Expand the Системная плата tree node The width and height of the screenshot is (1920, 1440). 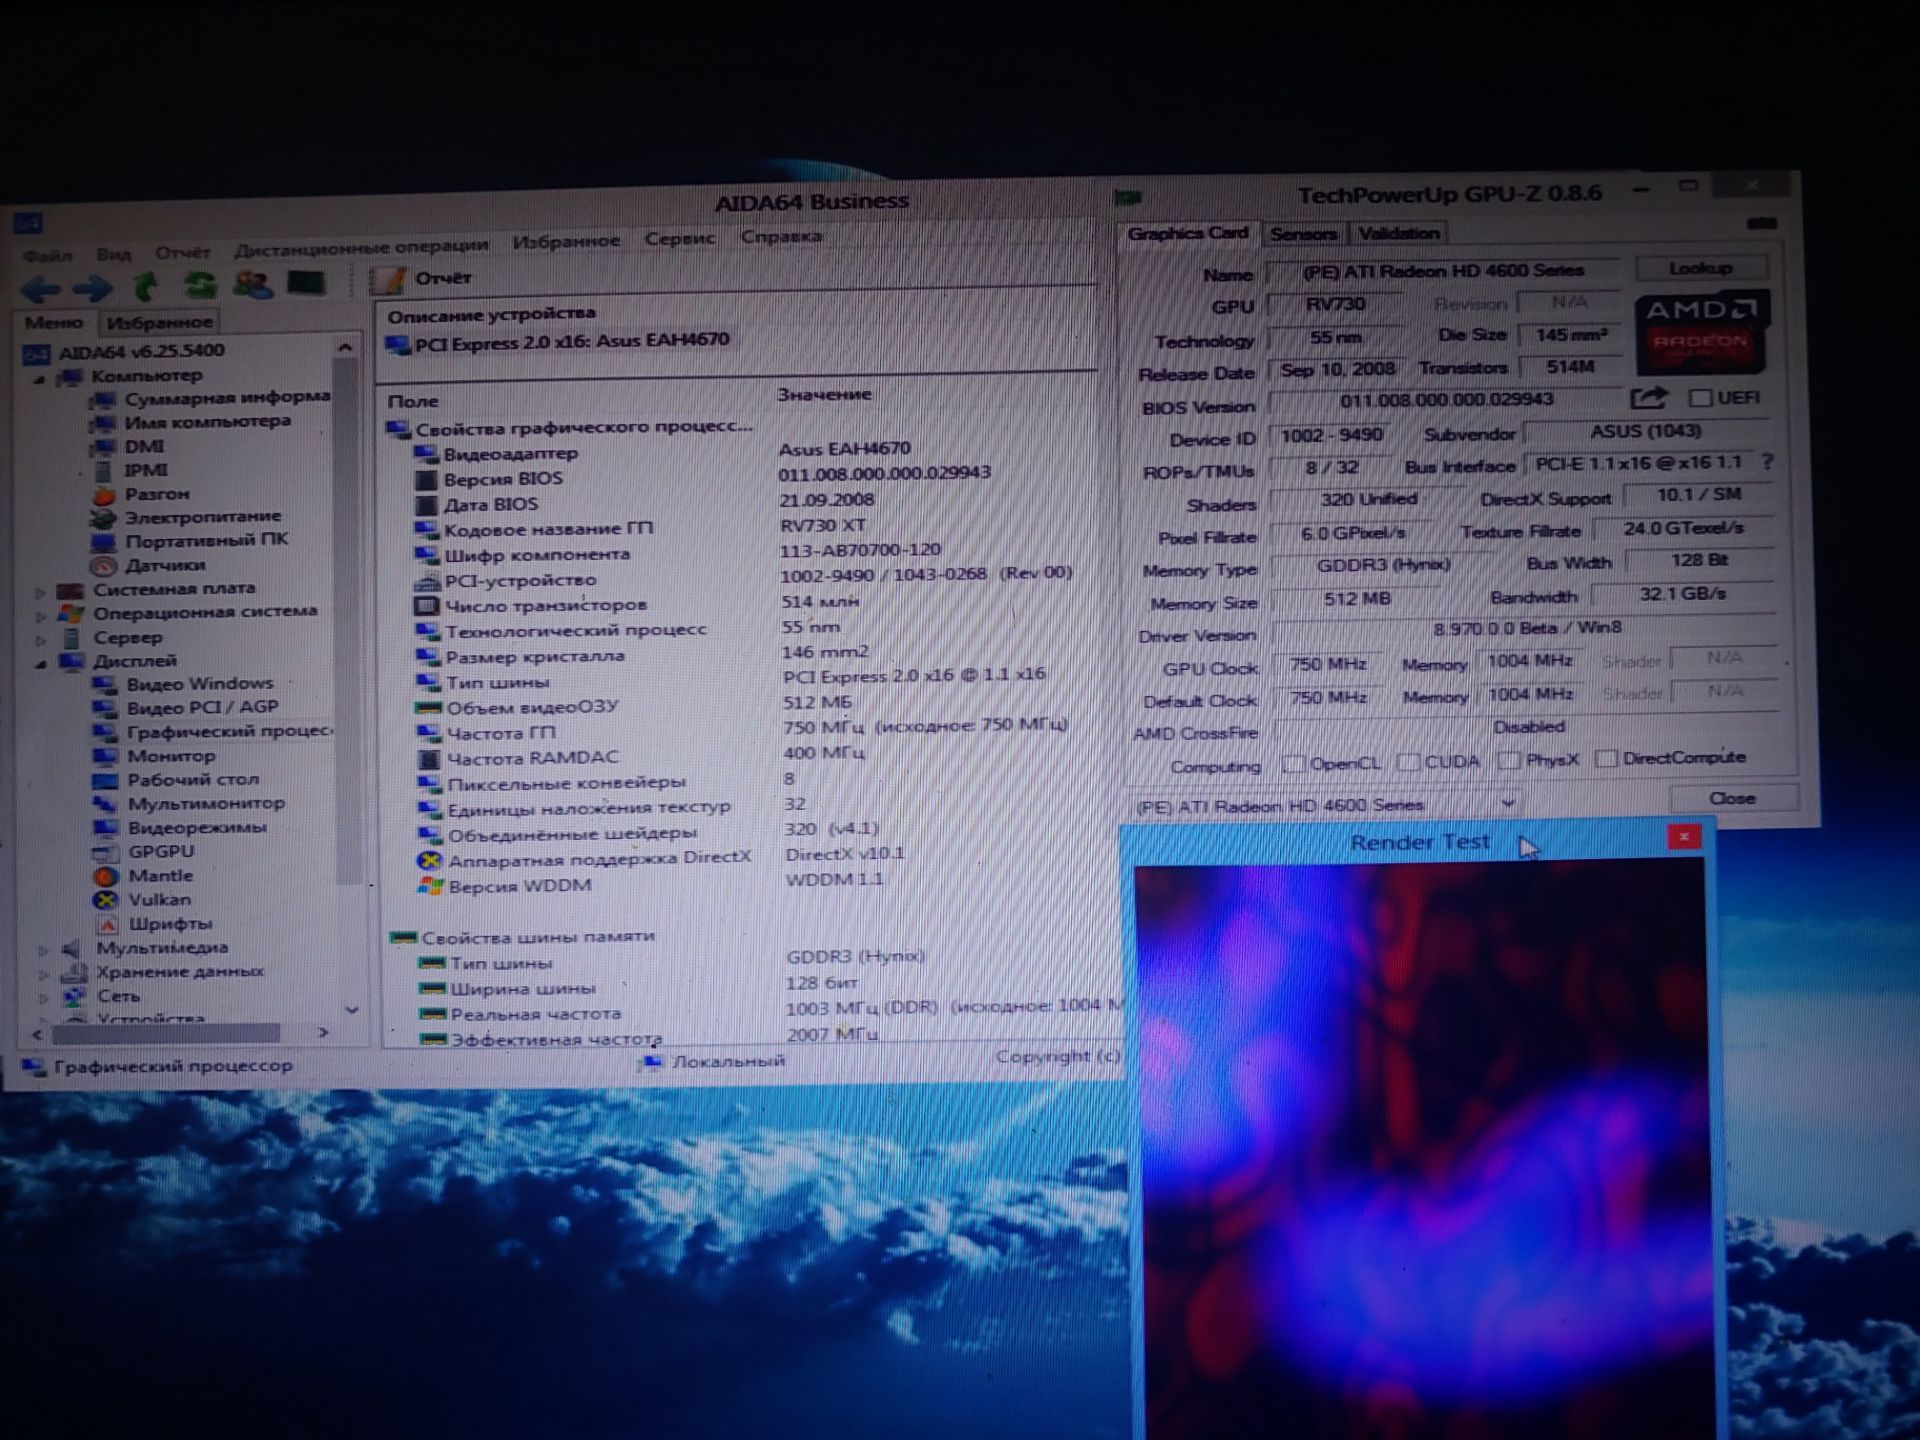40,592
